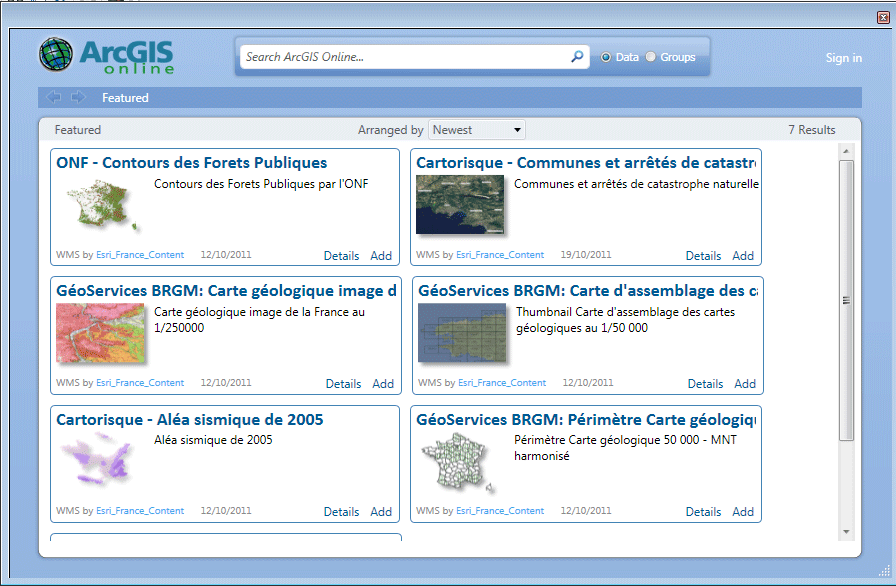Click the search magnifier icon
Image resolution: width=896 pixels, height=586 pixels.
point(577,57)
